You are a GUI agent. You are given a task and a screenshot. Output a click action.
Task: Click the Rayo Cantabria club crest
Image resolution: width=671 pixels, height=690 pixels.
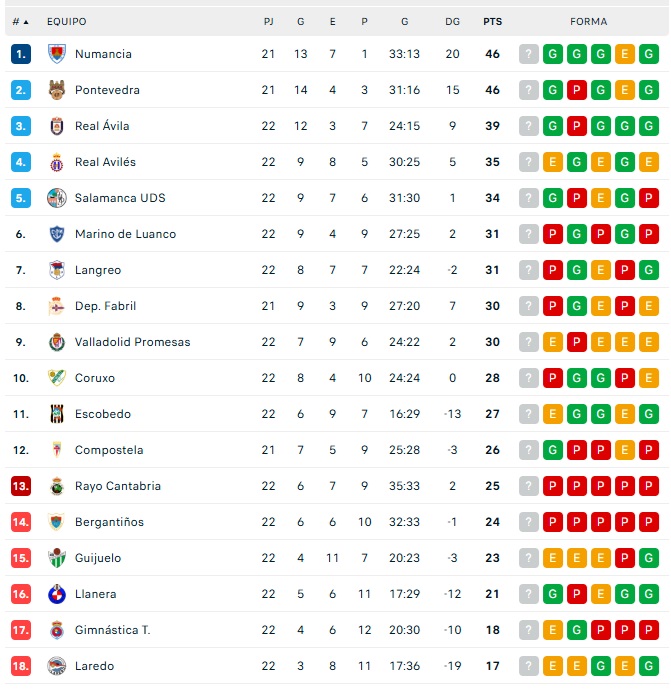(x=57, y=486)
